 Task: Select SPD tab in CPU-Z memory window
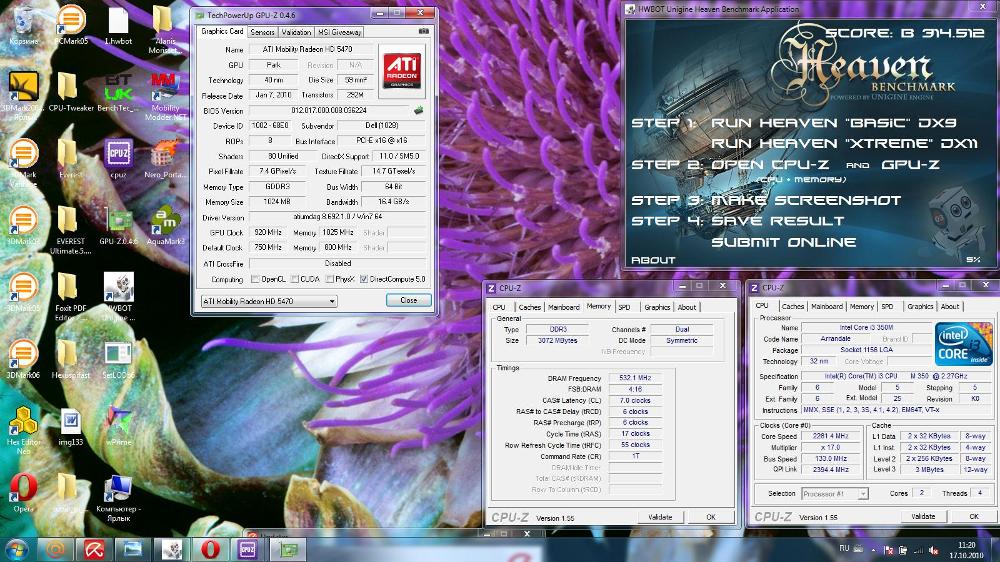tap(624, 307)
